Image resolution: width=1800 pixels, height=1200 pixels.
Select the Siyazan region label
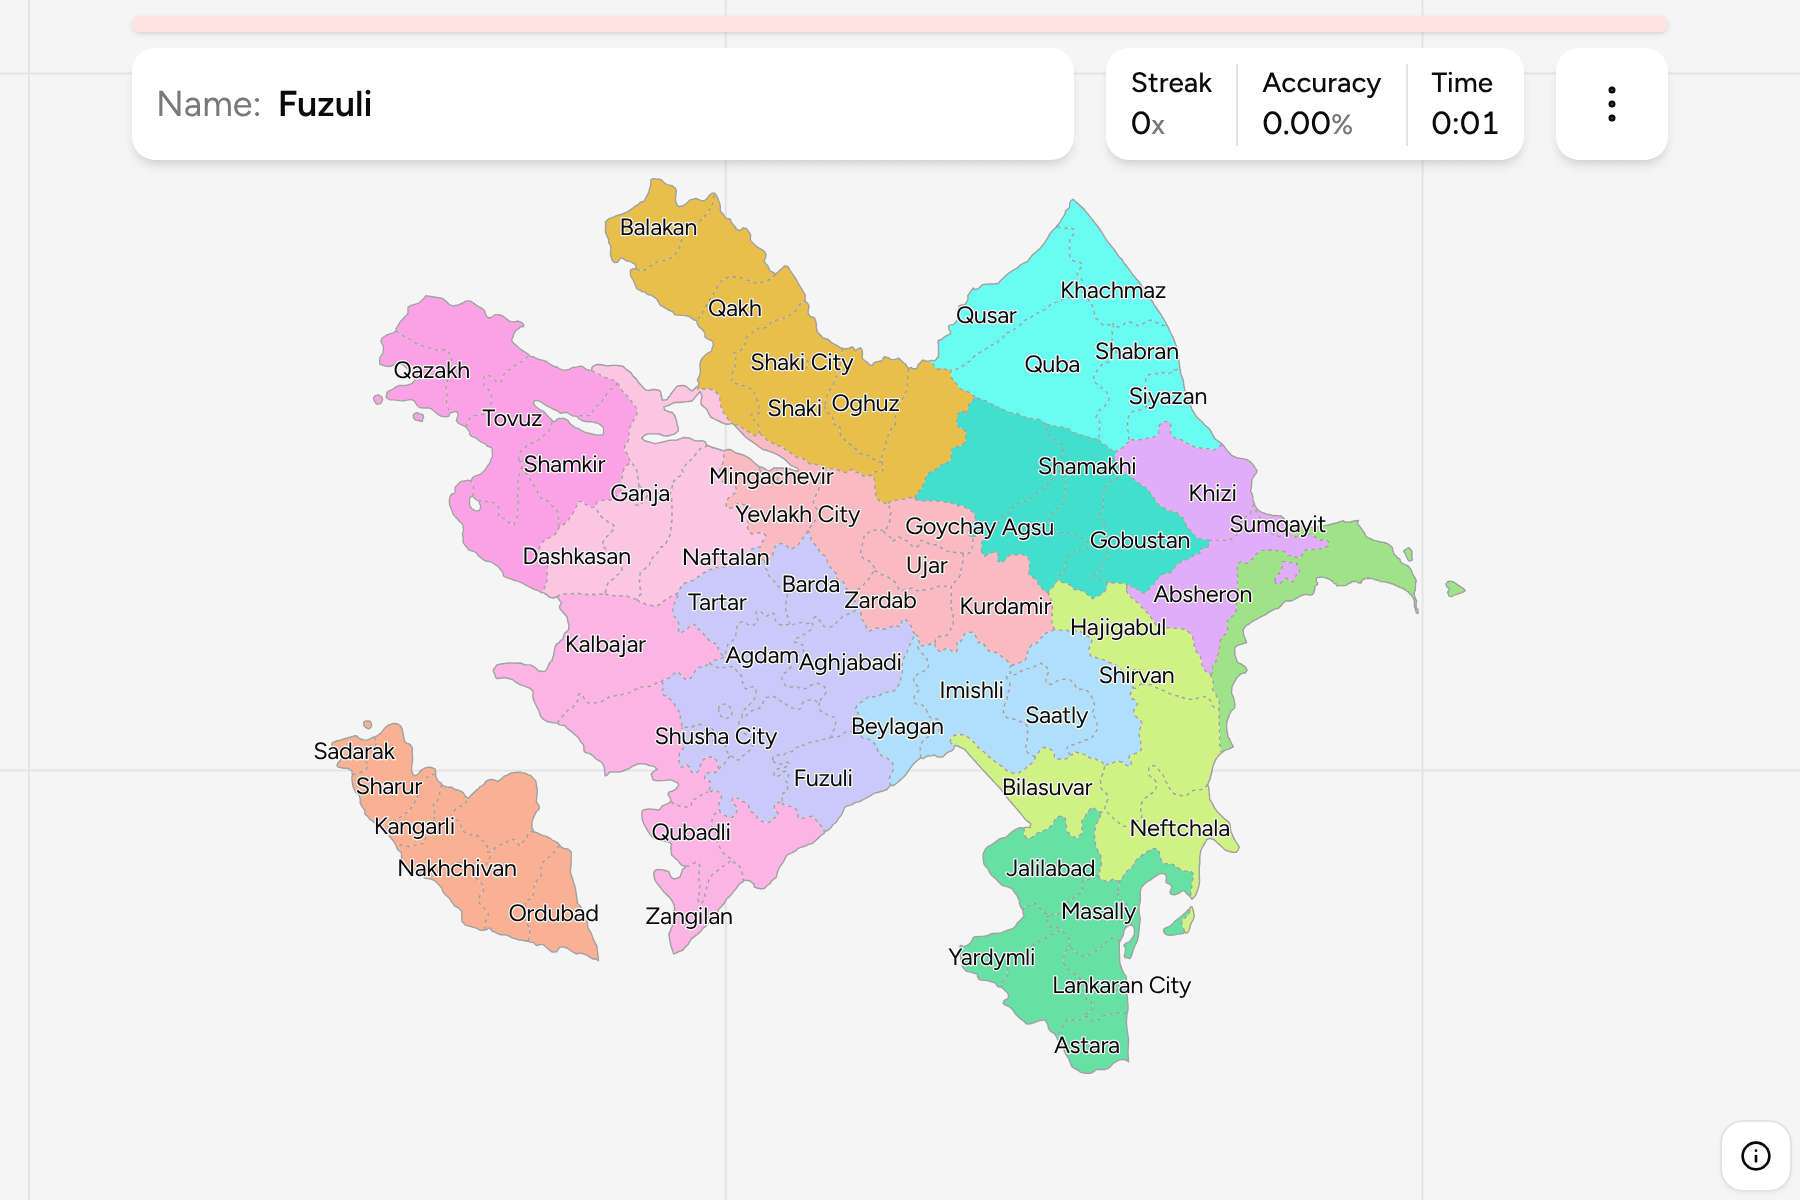pos(1167,397)
